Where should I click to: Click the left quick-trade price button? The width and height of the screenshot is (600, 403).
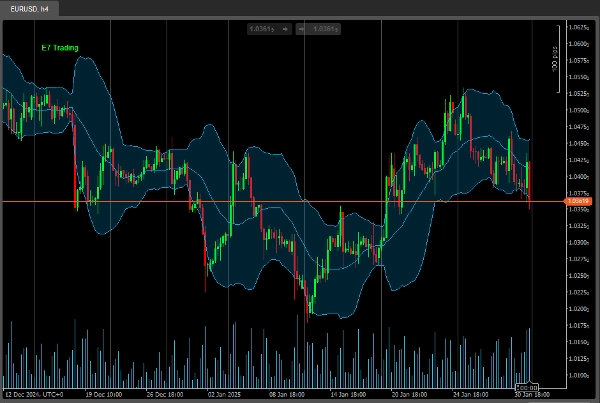[269, 29]
